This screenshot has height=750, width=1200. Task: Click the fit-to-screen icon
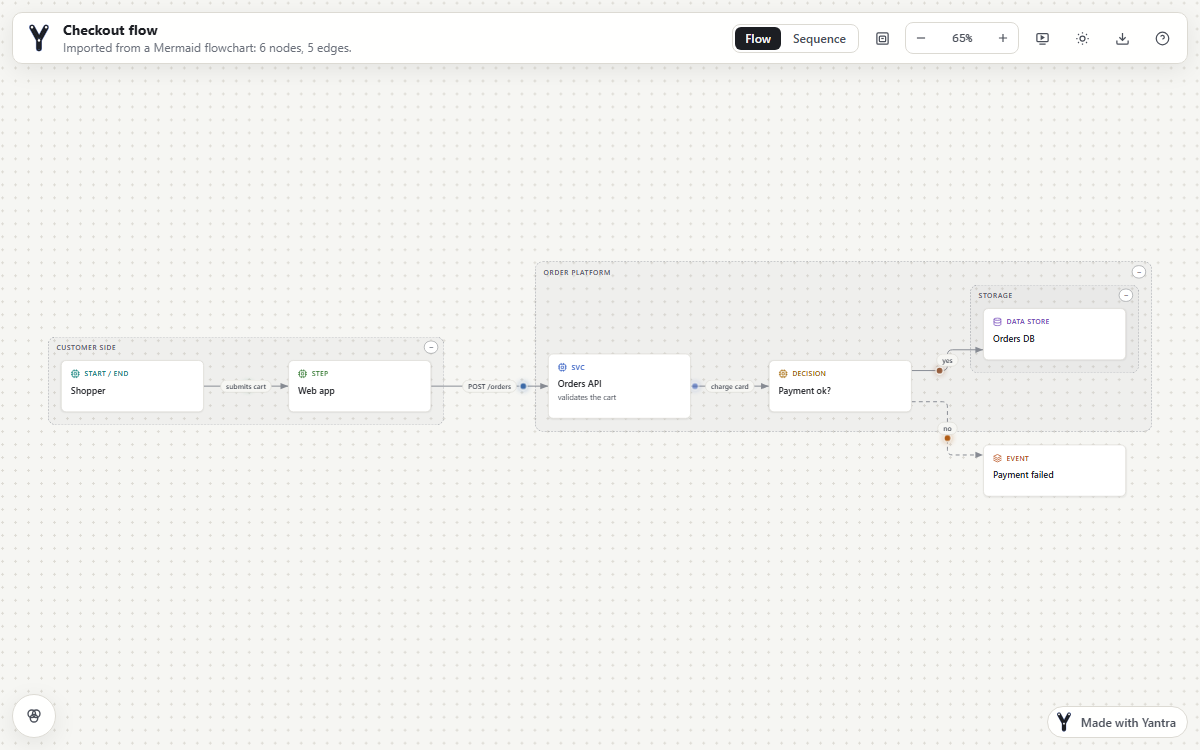pyautogui.click(x=882, y=39)
